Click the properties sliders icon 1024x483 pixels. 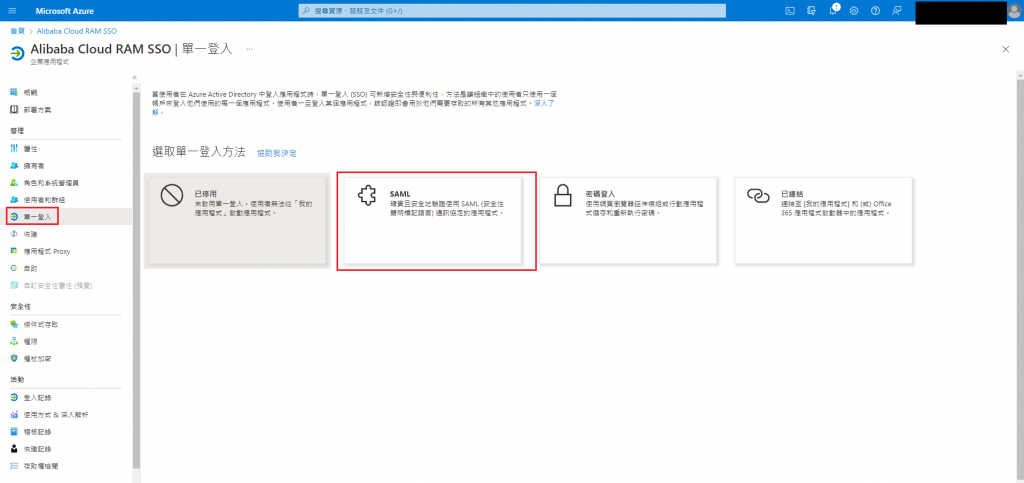tap(14, 149)
